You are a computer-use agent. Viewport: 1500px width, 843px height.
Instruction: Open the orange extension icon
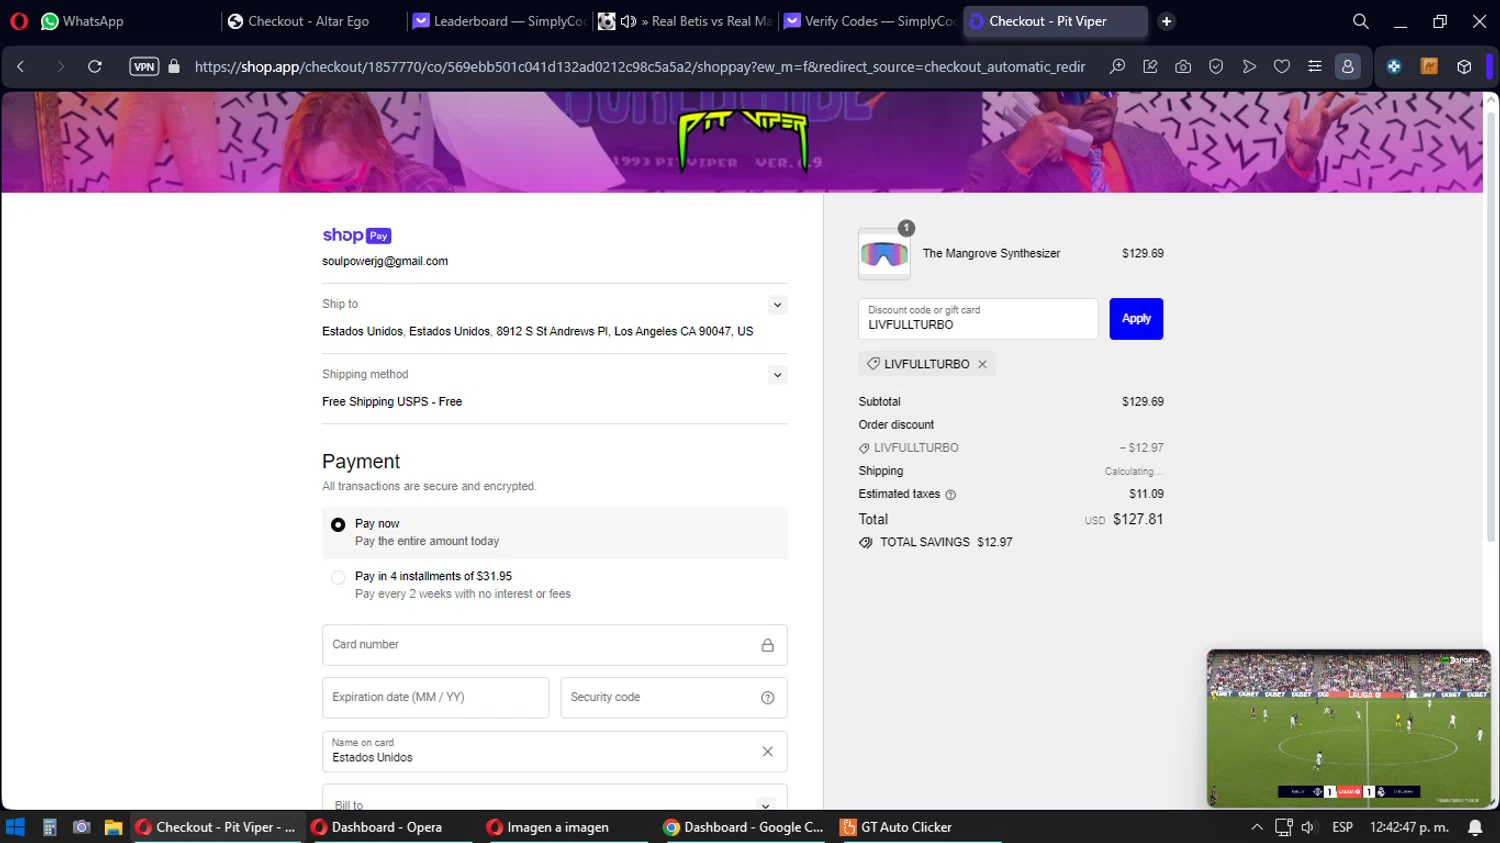[1429, 67]
